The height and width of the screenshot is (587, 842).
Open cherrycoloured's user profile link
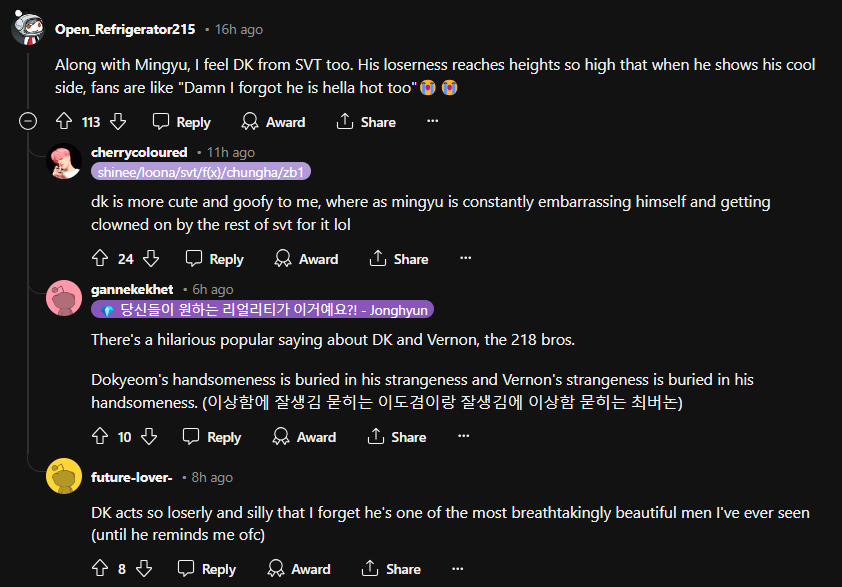(x=139, y=152)
